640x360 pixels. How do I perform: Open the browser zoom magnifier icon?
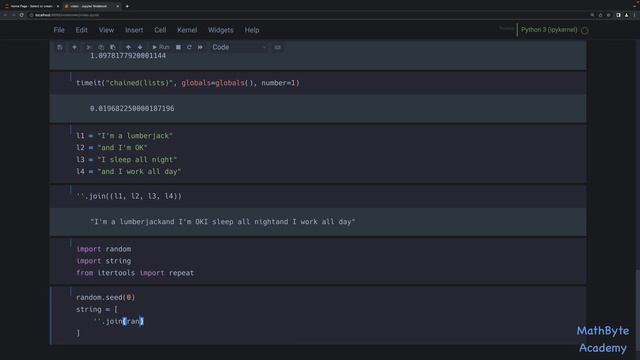click(x=592, y=15)
